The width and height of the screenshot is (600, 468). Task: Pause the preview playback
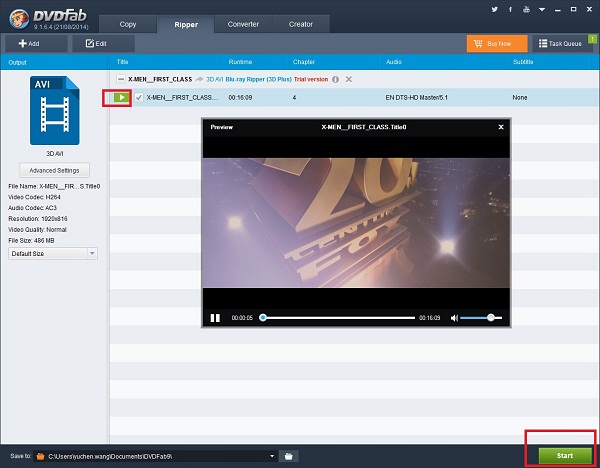pyautogui.click(x=215, y=318)
